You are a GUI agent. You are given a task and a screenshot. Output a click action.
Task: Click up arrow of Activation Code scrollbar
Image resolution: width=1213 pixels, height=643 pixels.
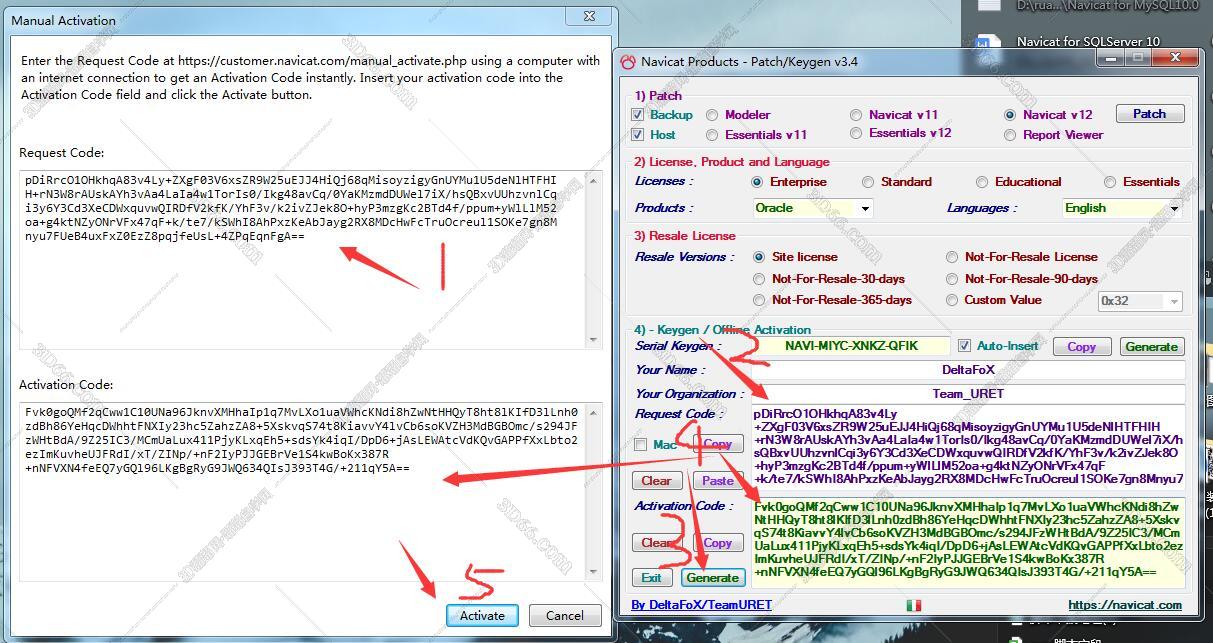[x=594, y=413]
